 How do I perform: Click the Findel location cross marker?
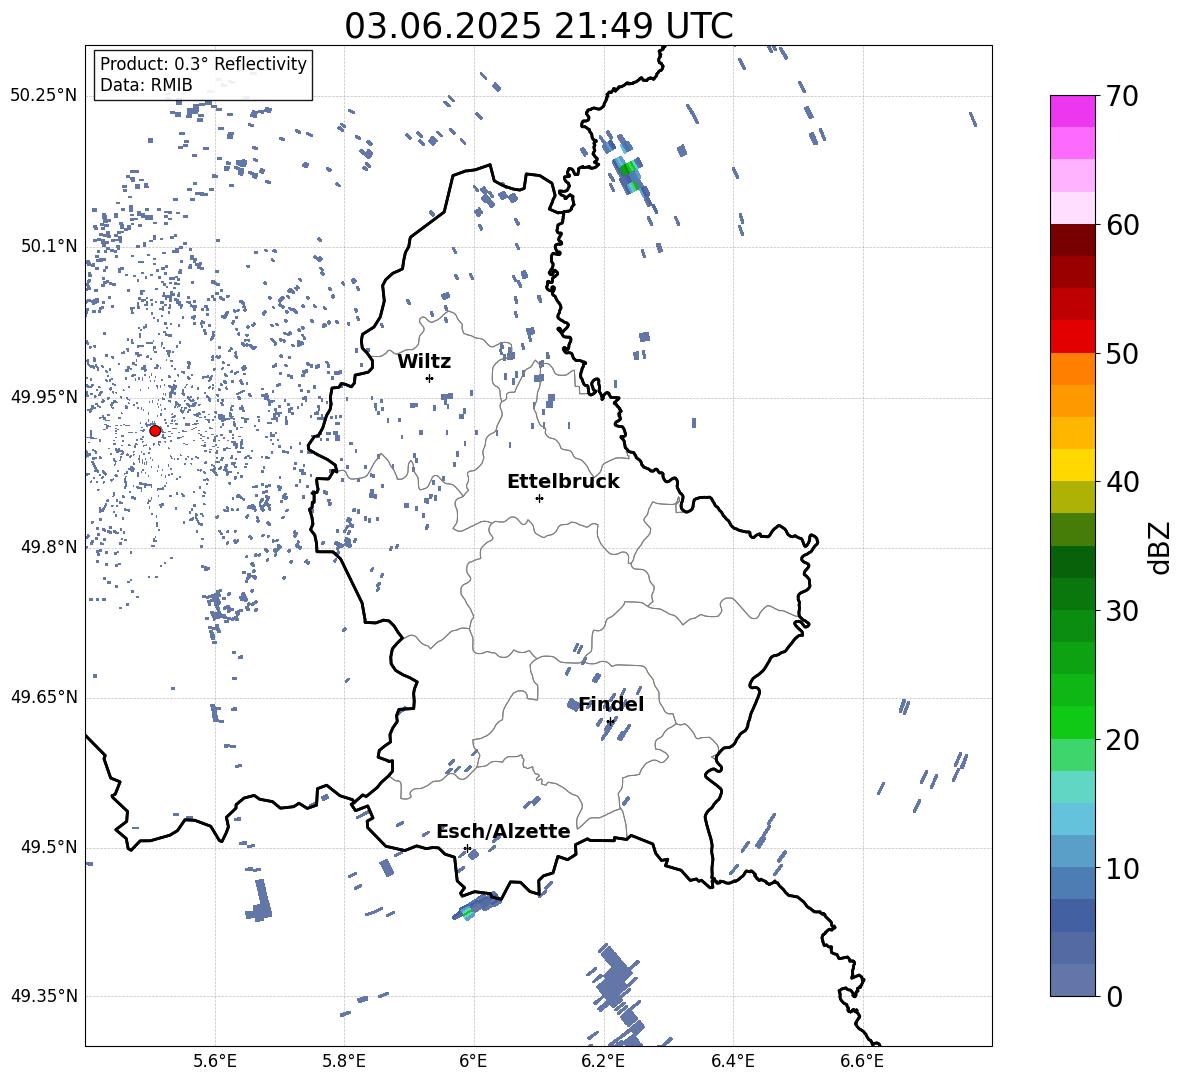coord(610,722)
